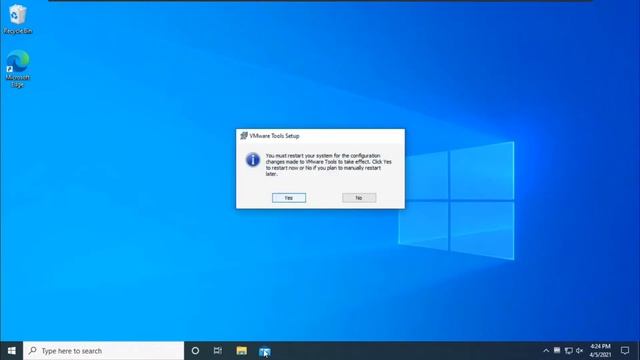Click the removable device tray icon
The height and width of the screenshot is (360, 640).
coord(557,350)
